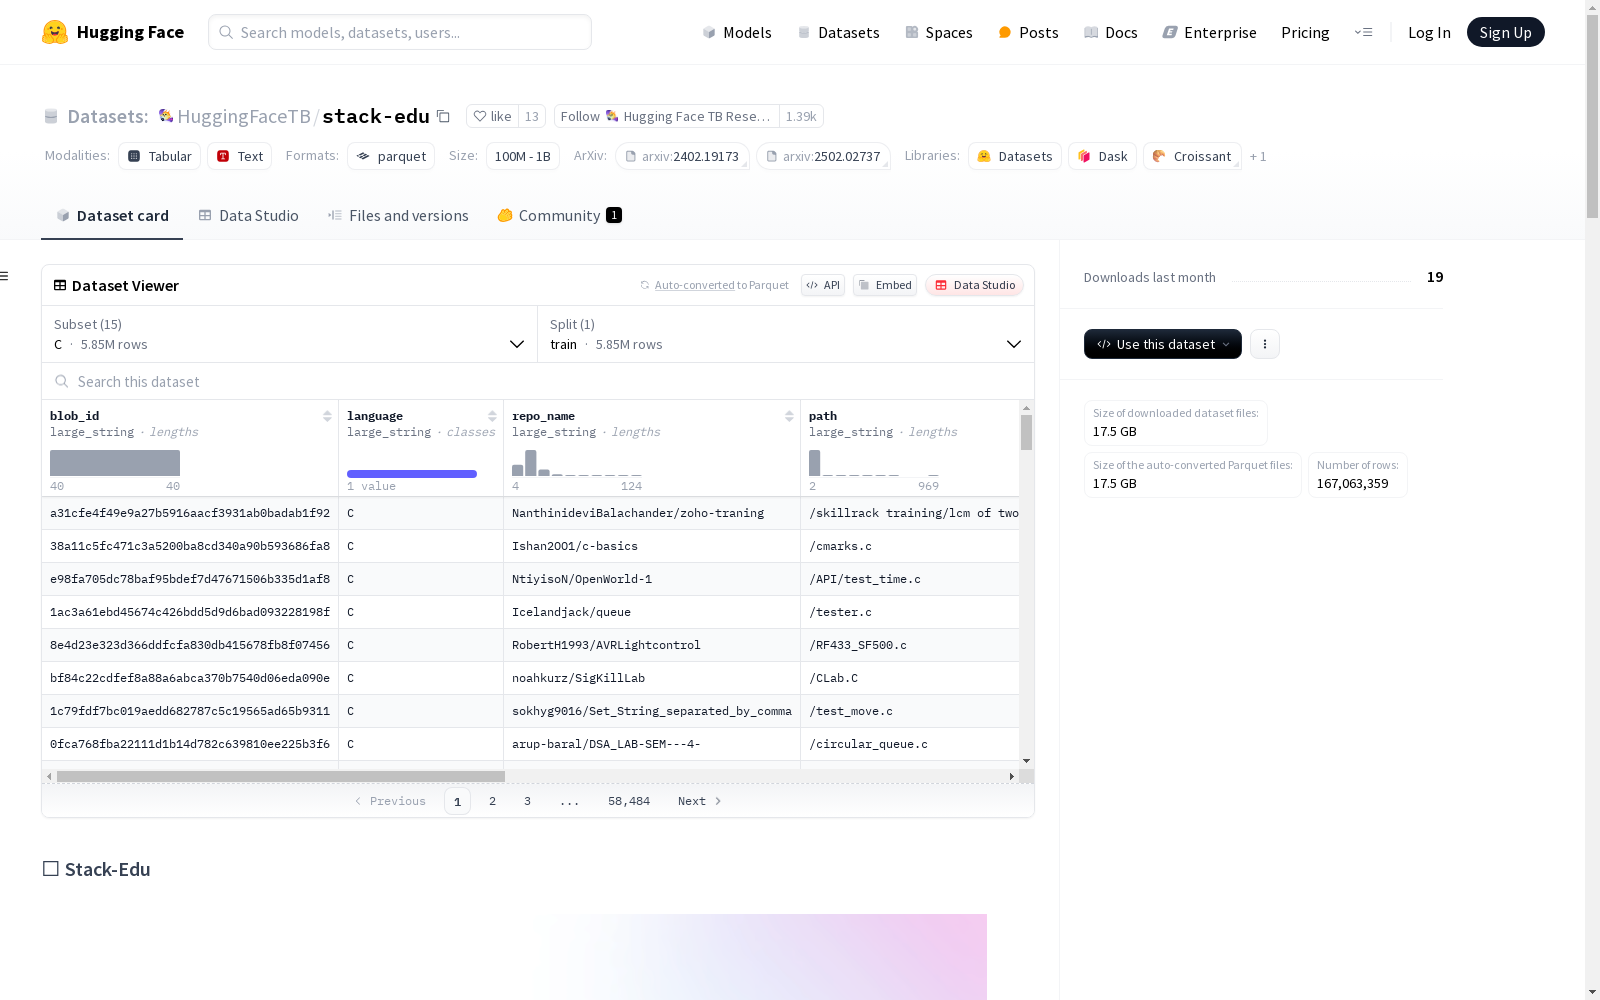The height and width of the screenshot is (1000, 1600).
Task: Click the HuggingFaceTB owner link
Action: click(x=244, y=116)
